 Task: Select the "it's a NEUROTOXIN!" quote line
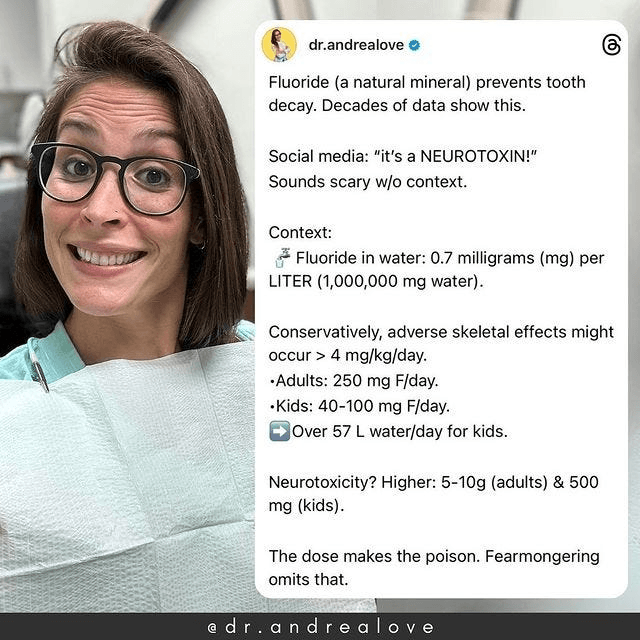(390, 157)
